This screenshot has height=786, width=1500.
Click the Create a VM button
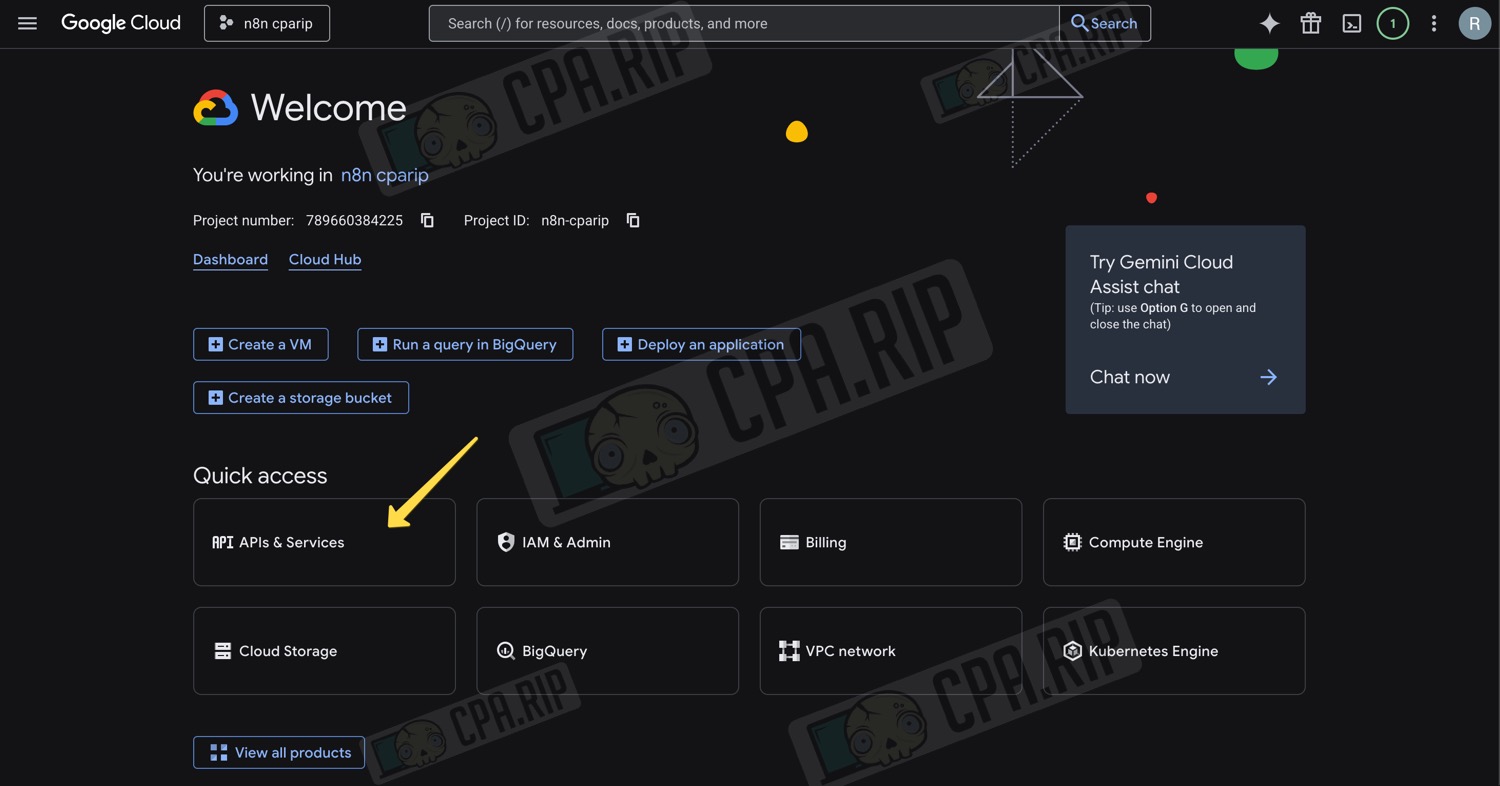click(x=260, y=344)
